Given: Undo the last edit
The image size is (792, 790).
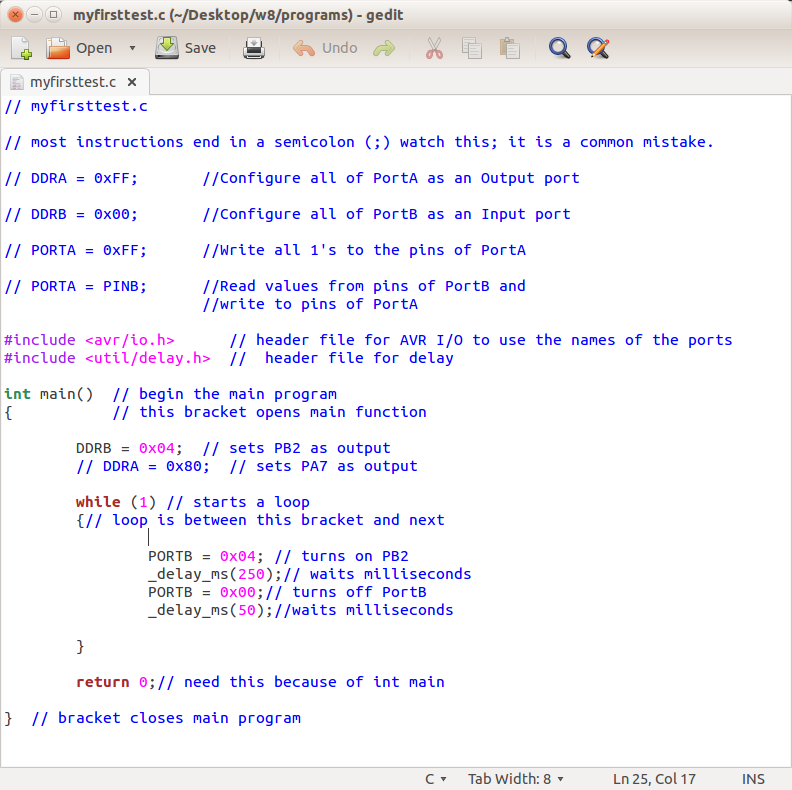Looking at the screenshot, I should [x=325, y=48].
